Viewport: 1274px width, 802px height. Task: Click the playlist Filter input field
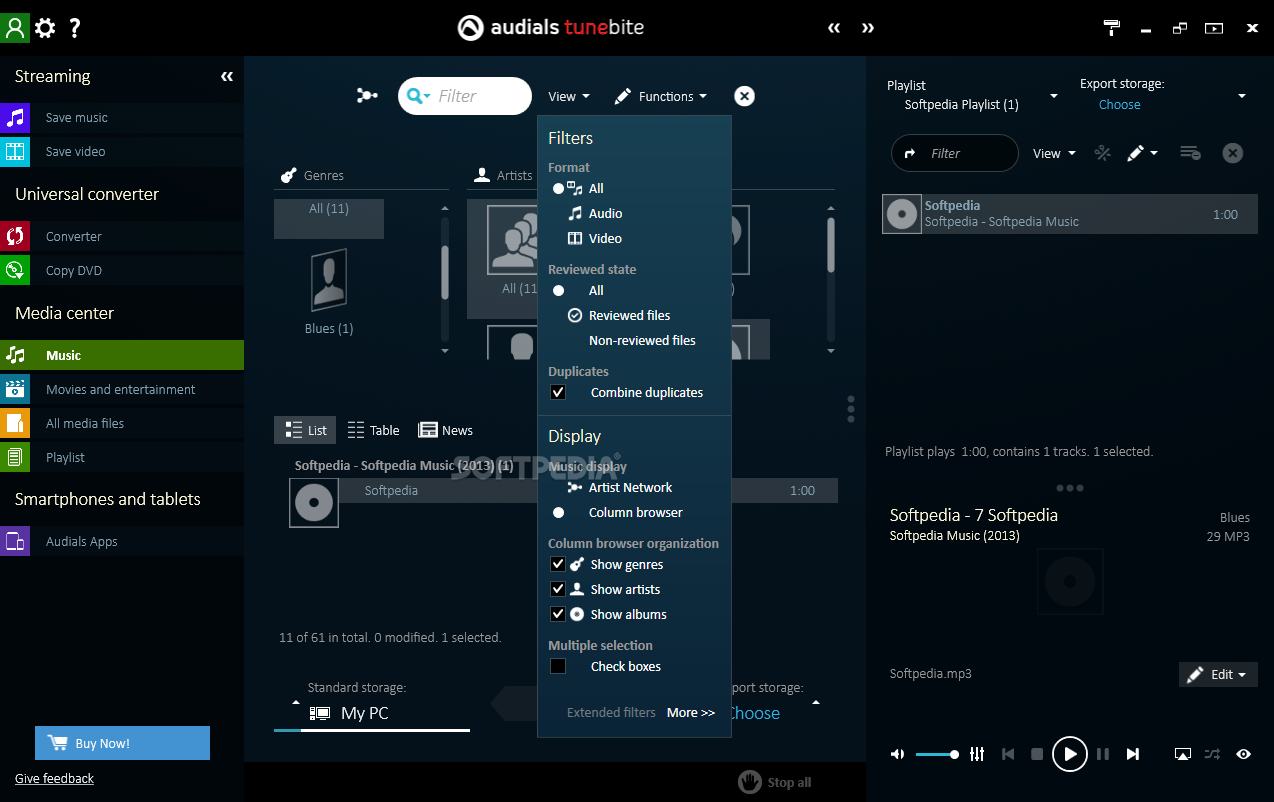click(x=954, y=153)
